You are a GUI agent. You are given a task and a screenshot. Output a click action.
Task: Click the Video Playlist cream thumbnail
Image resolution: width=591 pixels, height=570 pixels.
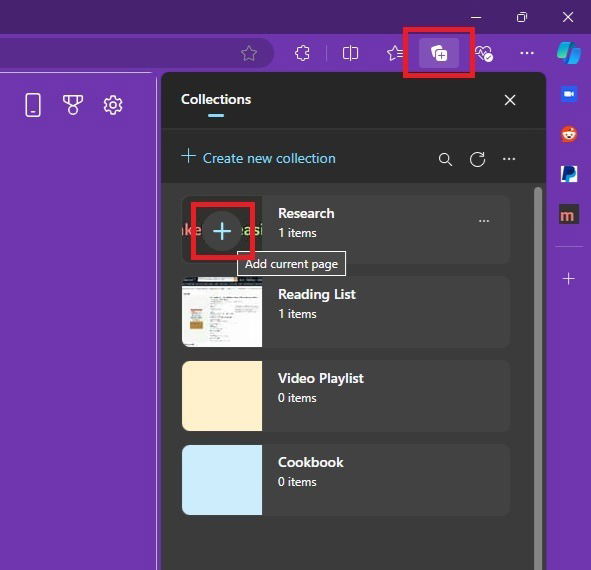click(x=222, y=396)
